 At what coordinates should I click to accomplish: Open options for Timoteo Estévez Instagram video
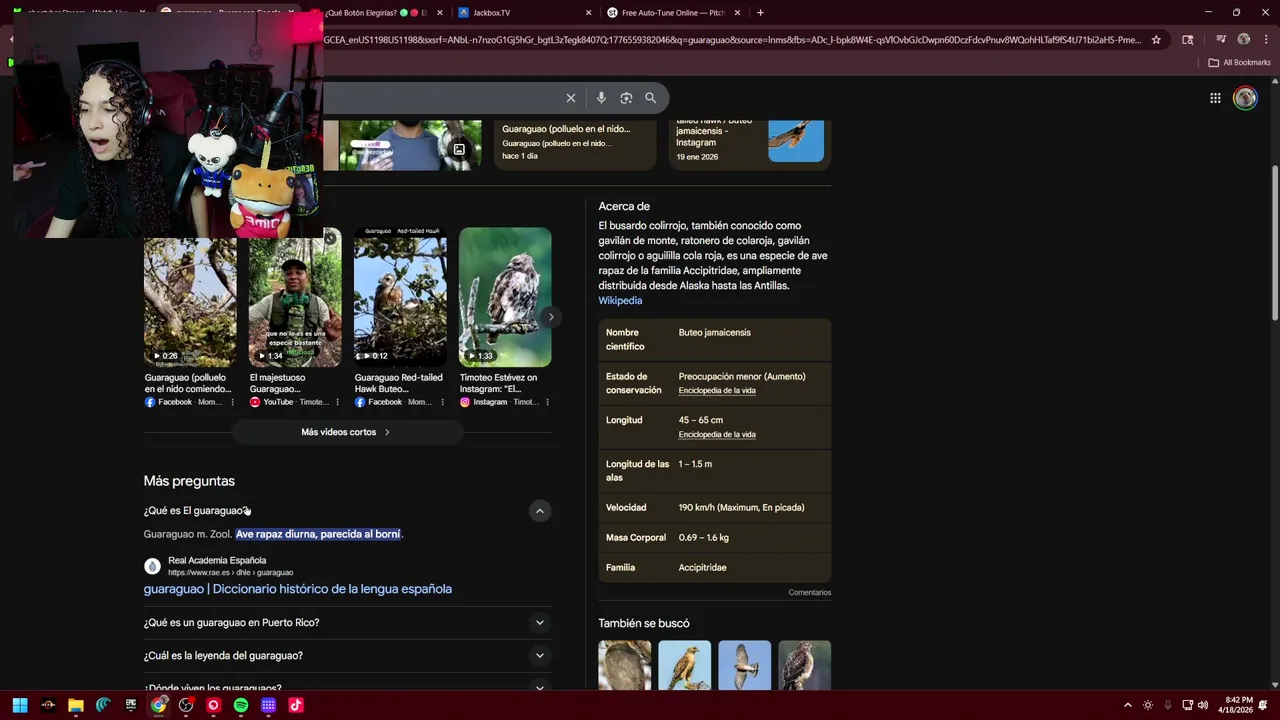[x=547, y=402]
